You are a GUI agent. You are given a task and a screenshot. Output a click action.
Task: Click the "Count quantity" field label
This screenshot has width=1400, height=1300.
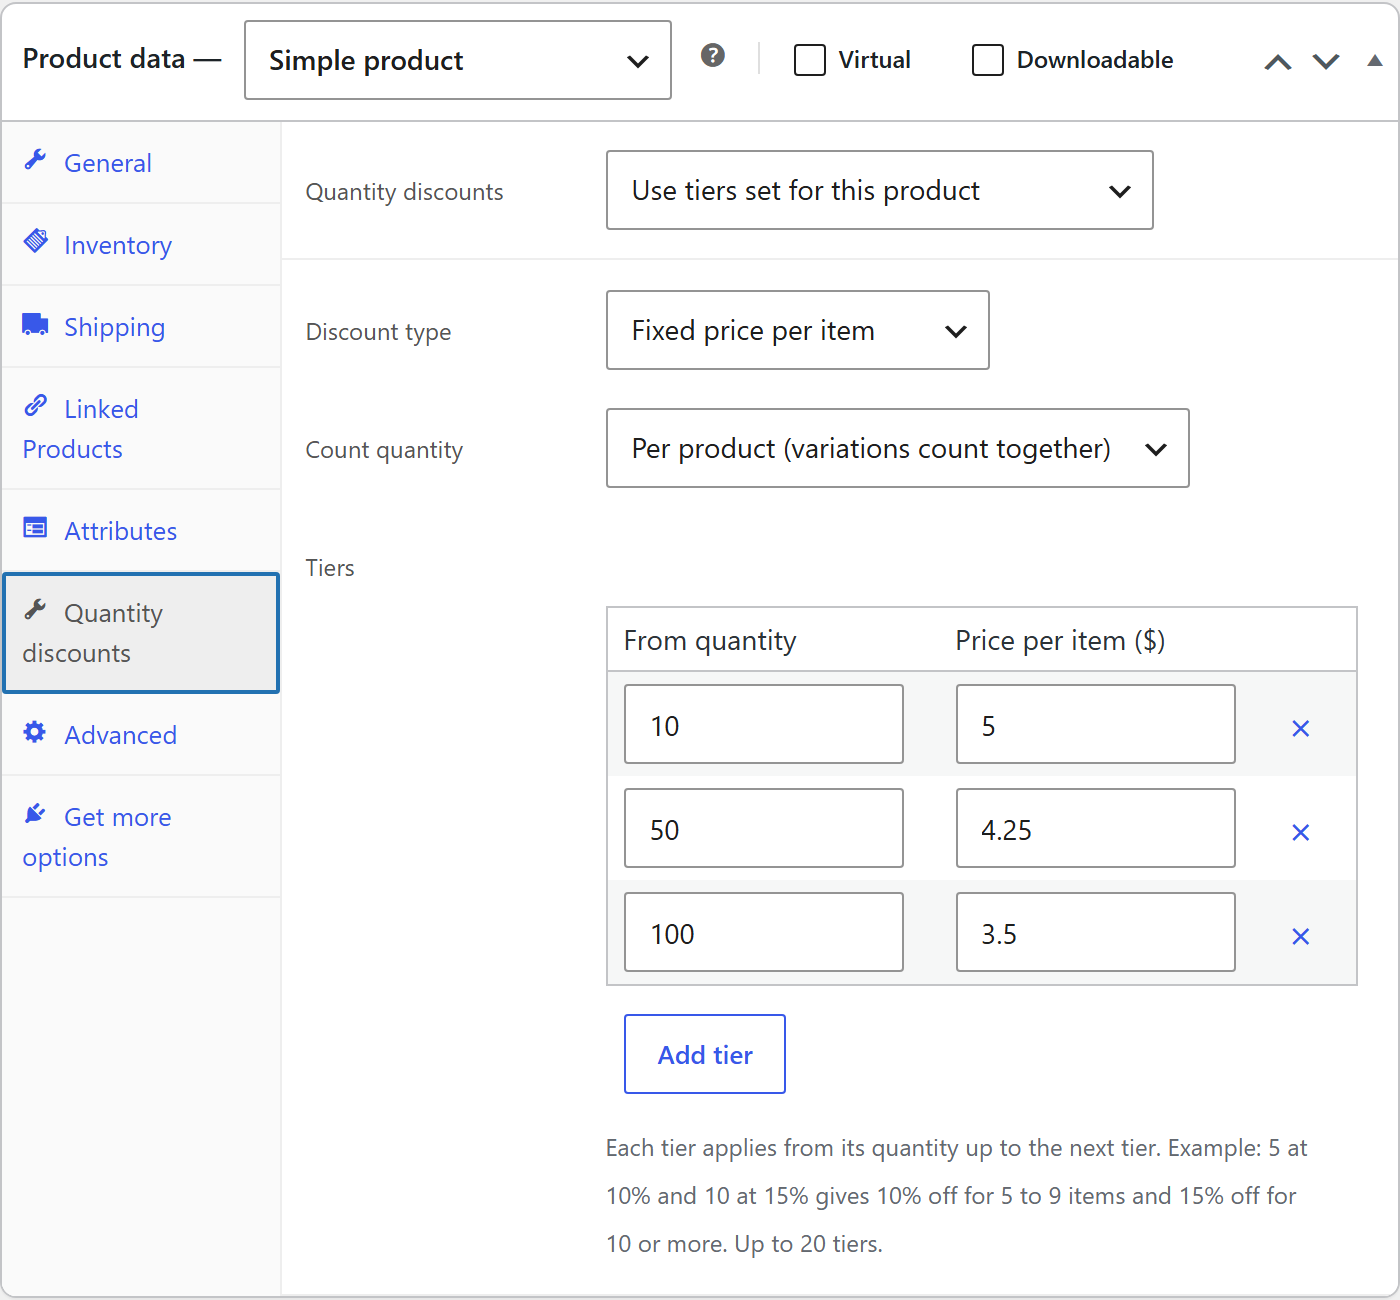pos(384,450)
